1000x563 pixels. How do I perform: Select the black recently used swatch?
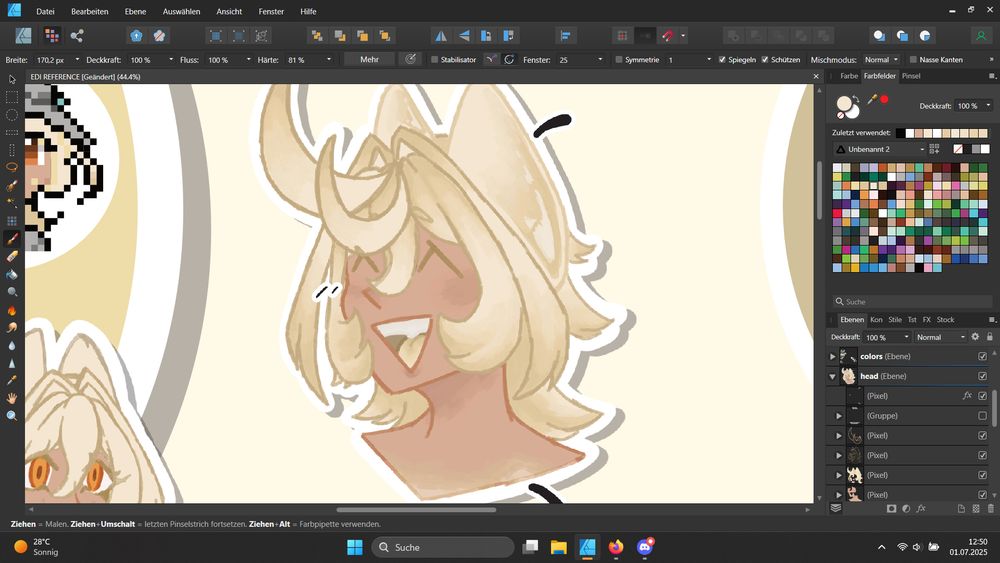coord(900,133)
